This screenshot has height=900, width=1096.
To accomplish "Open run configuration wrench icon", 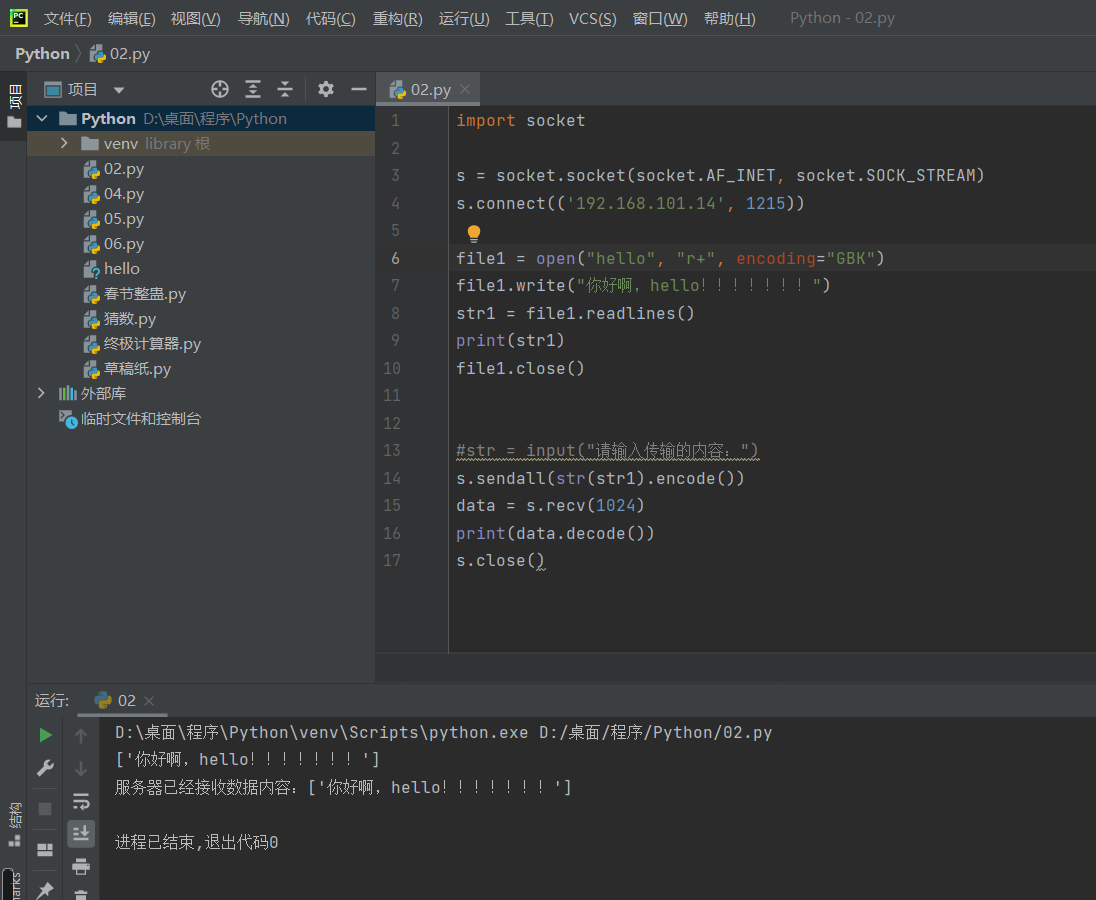I will [x=45, y=768].
